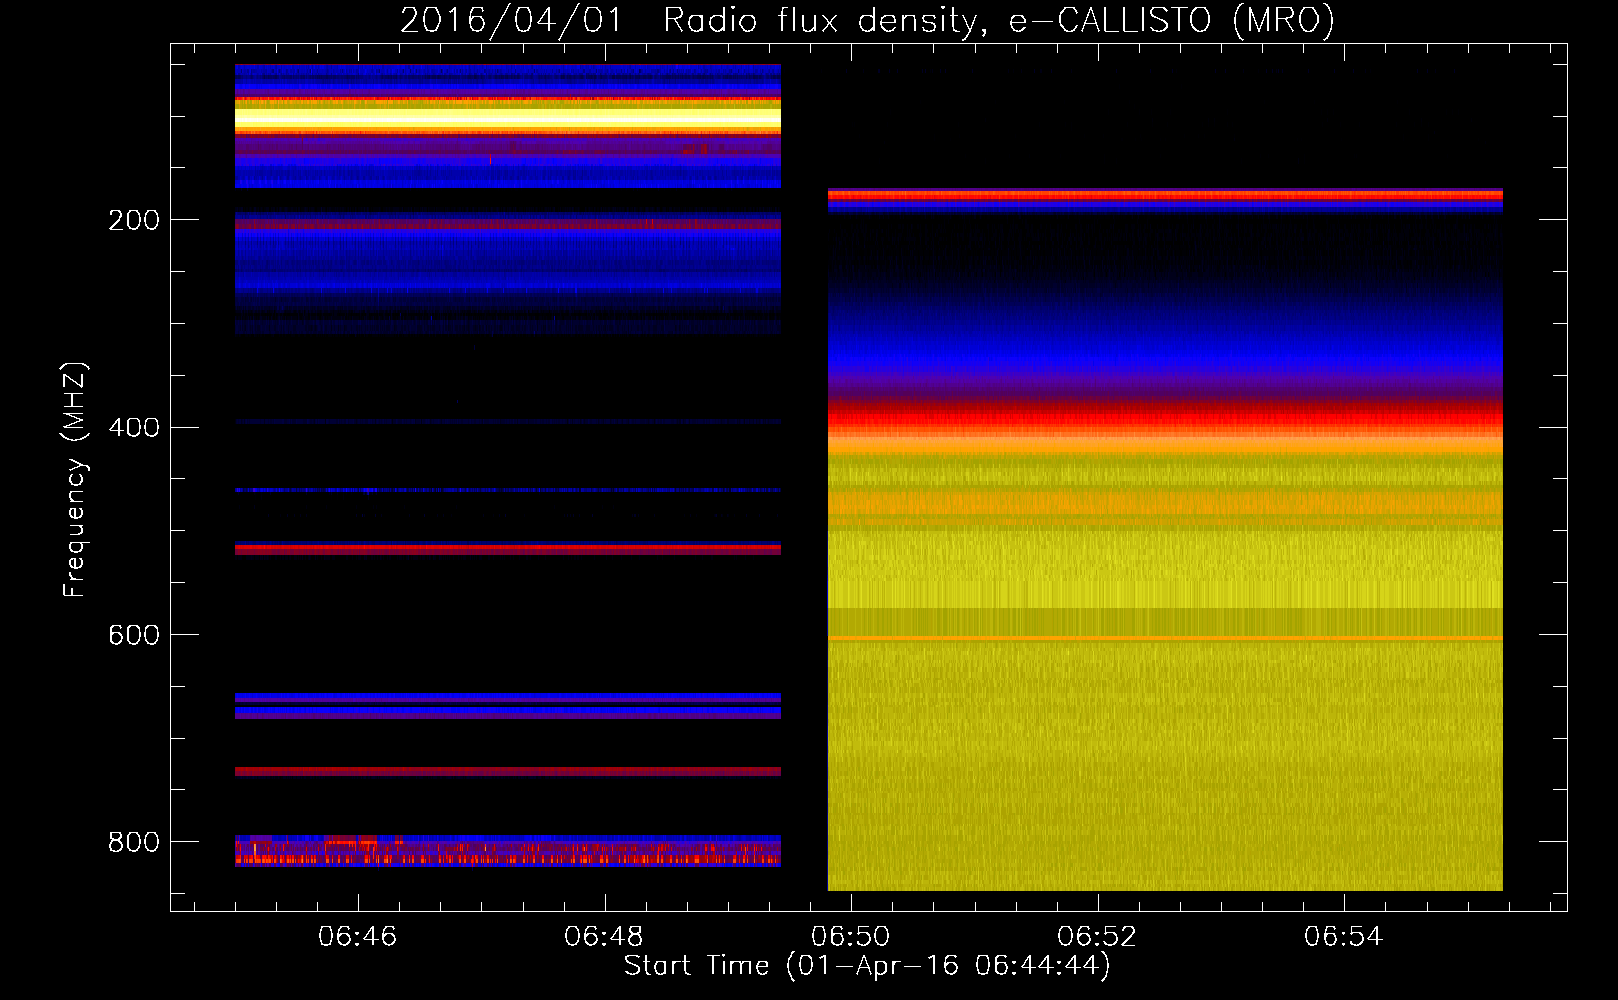Click the 600 frequency tick label
1618x1000 pixels.
[x=134, y=635]
